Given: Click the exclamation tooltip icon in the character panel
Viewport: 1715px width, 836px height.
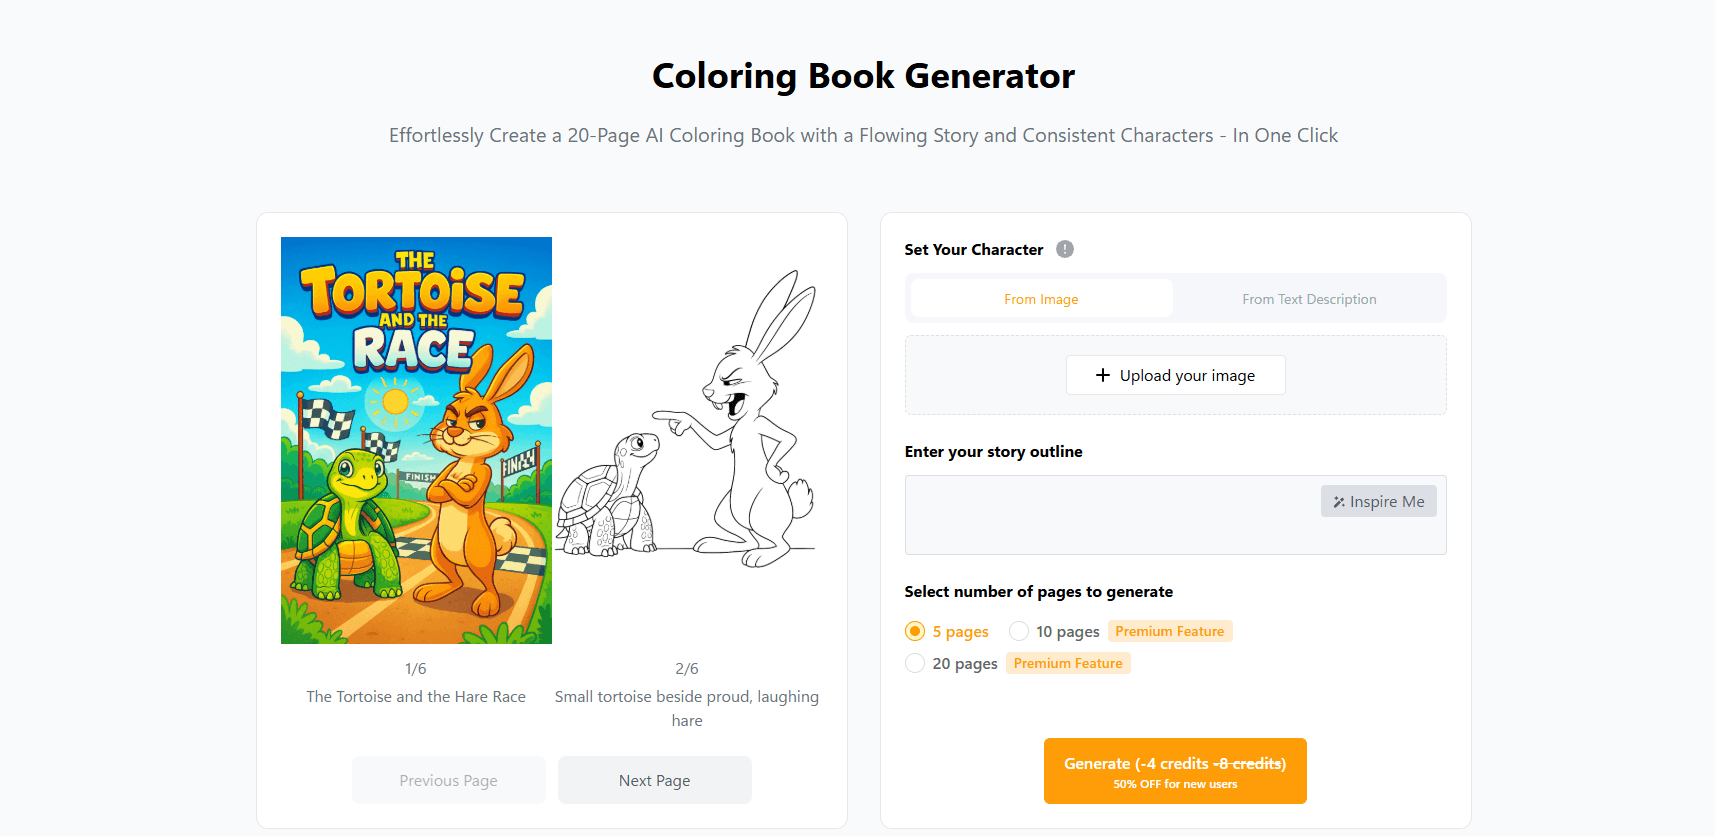Looking at the screenshot, I should pos(1064,249).
